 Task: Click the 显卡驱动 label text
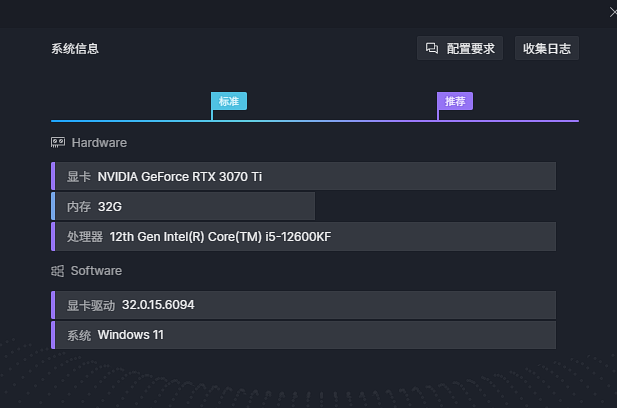[91, 305]
